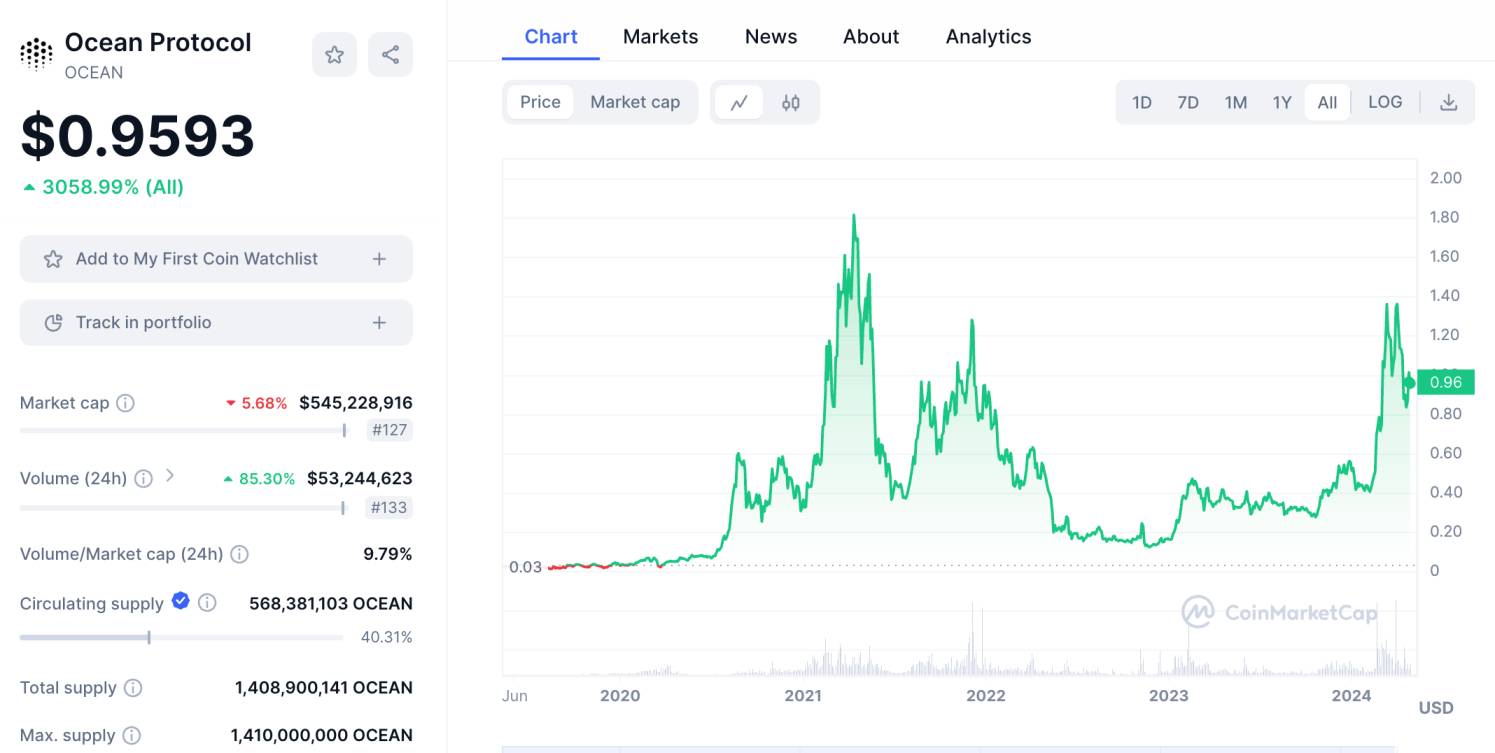This screenshot has height=753, width=1495.
Task: Click the USD currency label
Action: tap(1436, 708)
